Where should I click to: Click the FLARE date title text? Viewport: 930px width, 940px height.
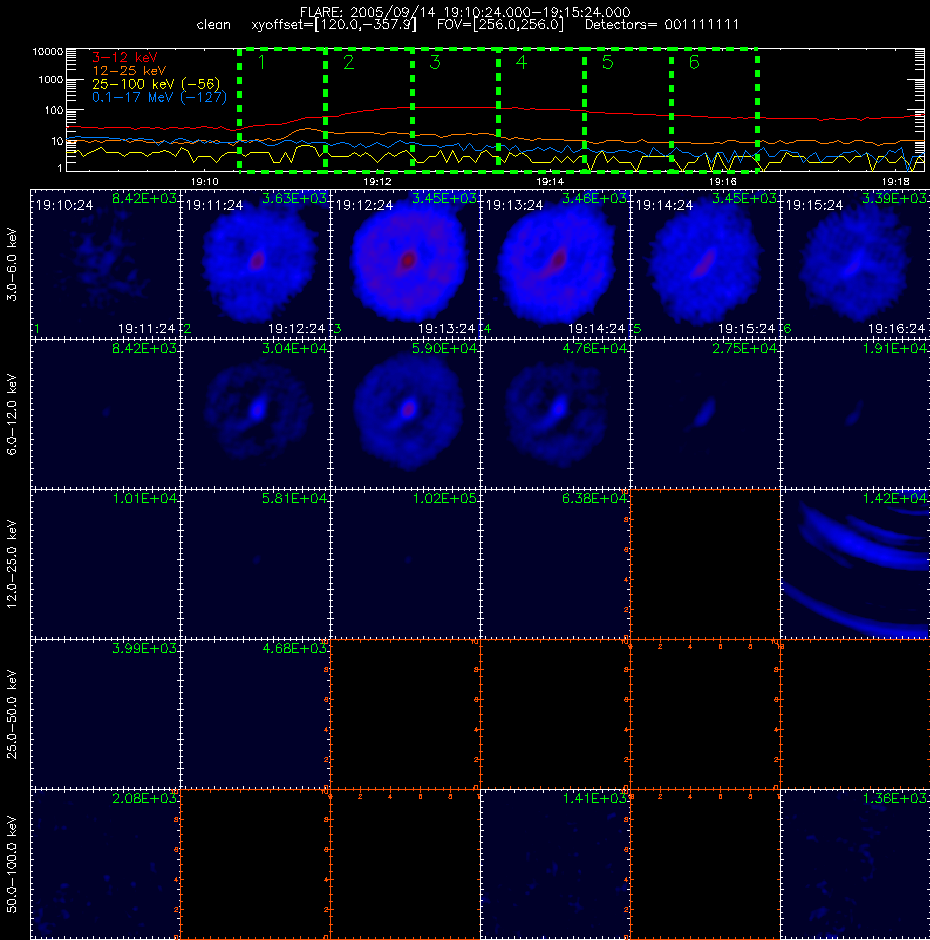pos(465,12)
